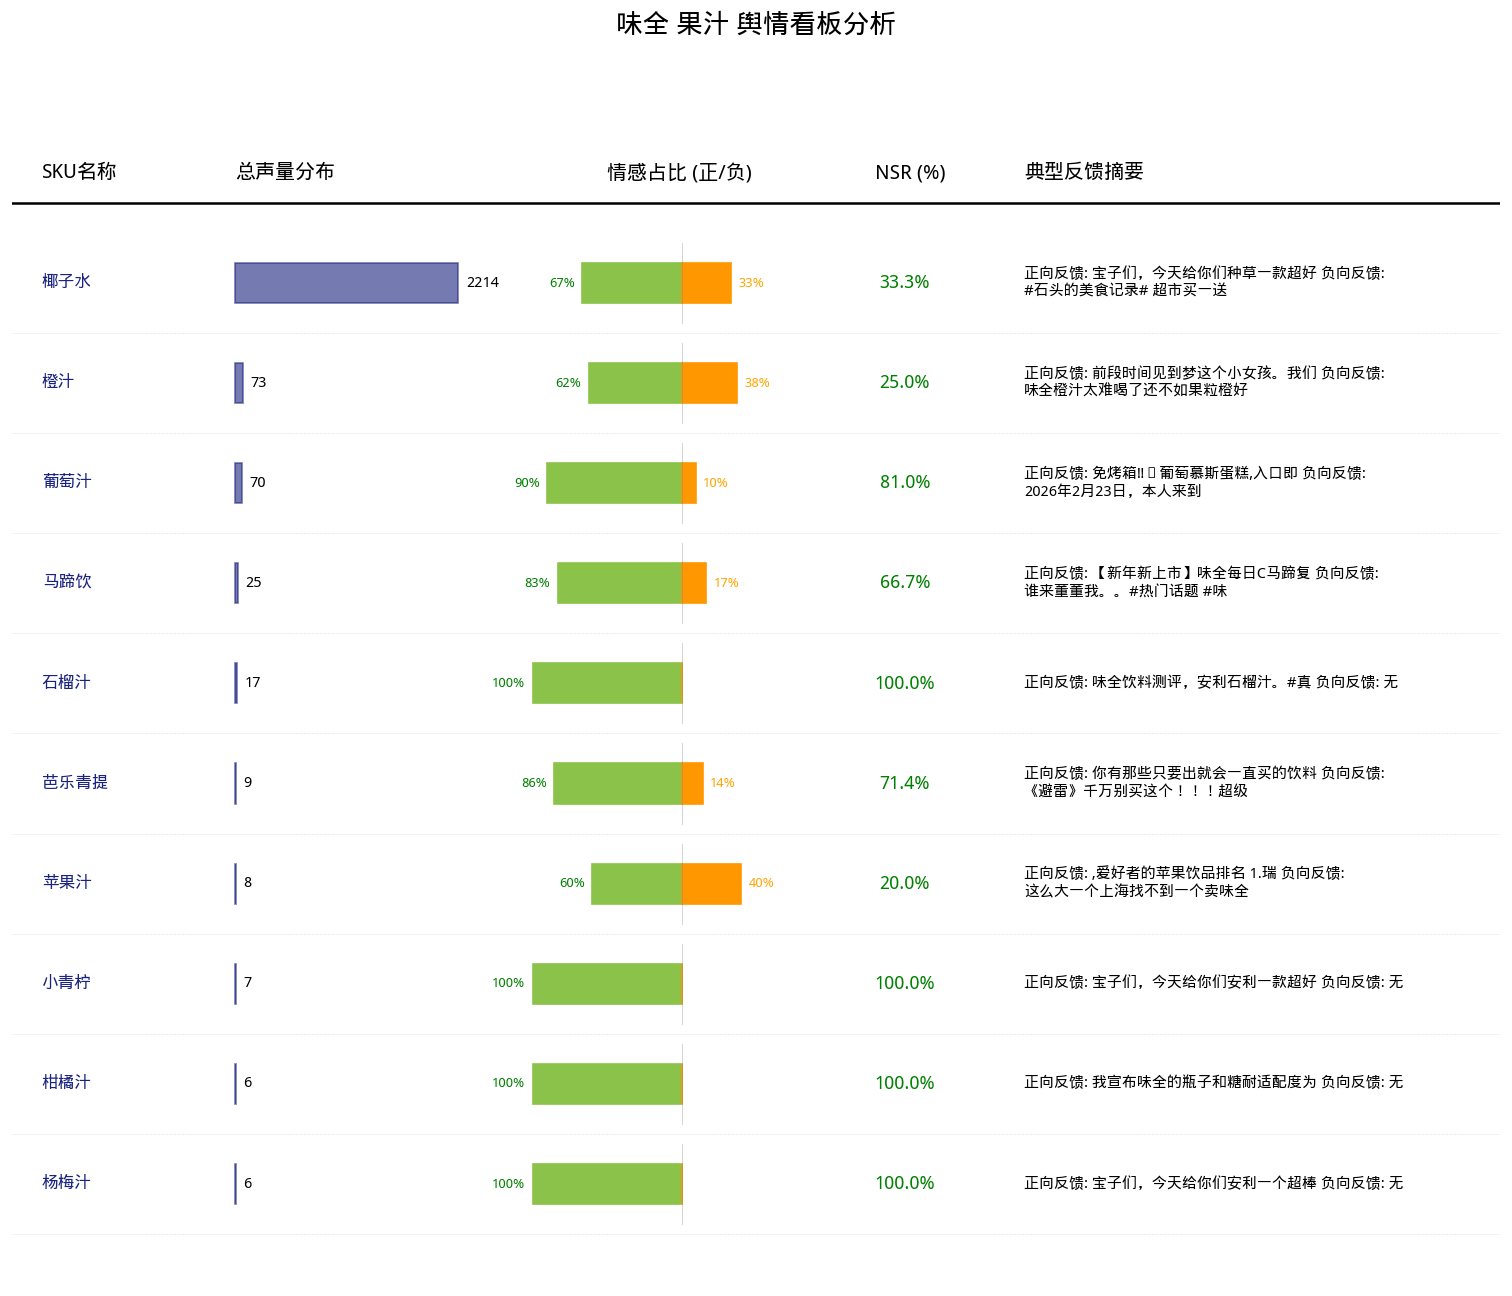Select the NSR value 20.0%
The height and width of the screenshot is (1296, 1512).
904,883
